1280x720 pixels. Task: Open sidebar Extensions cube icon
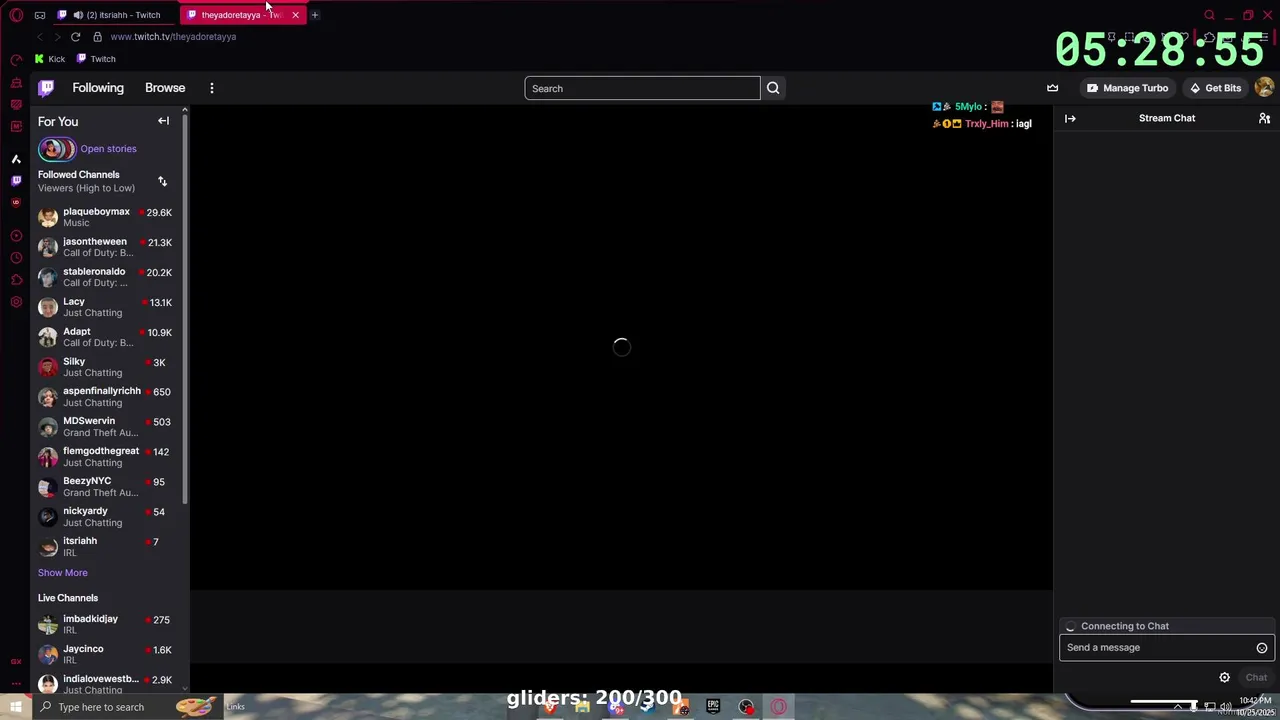pos(16,280)
